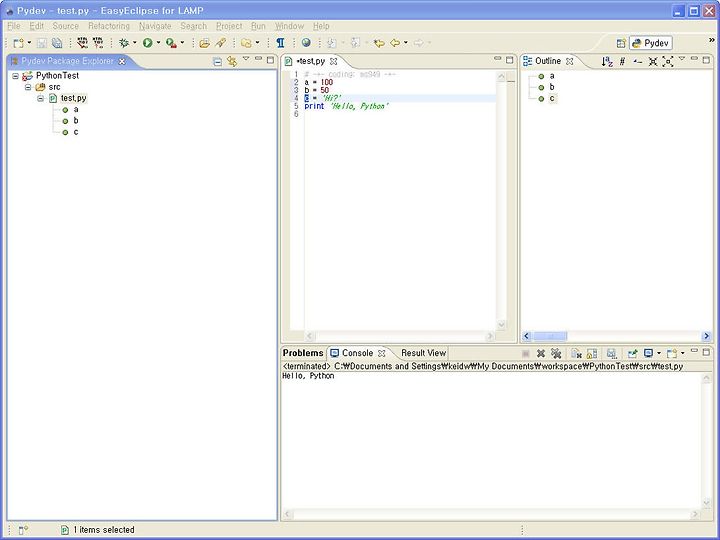This screenshot has height=540, width=720.
Task: Open the Refactoring menu
Action: coord(109,26)
